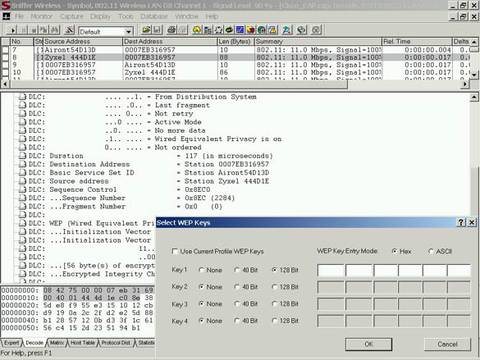Viewport: 480px width, 360px height.
Task: Tick the checkbox for packet row 10
Action: coord(5,72)
